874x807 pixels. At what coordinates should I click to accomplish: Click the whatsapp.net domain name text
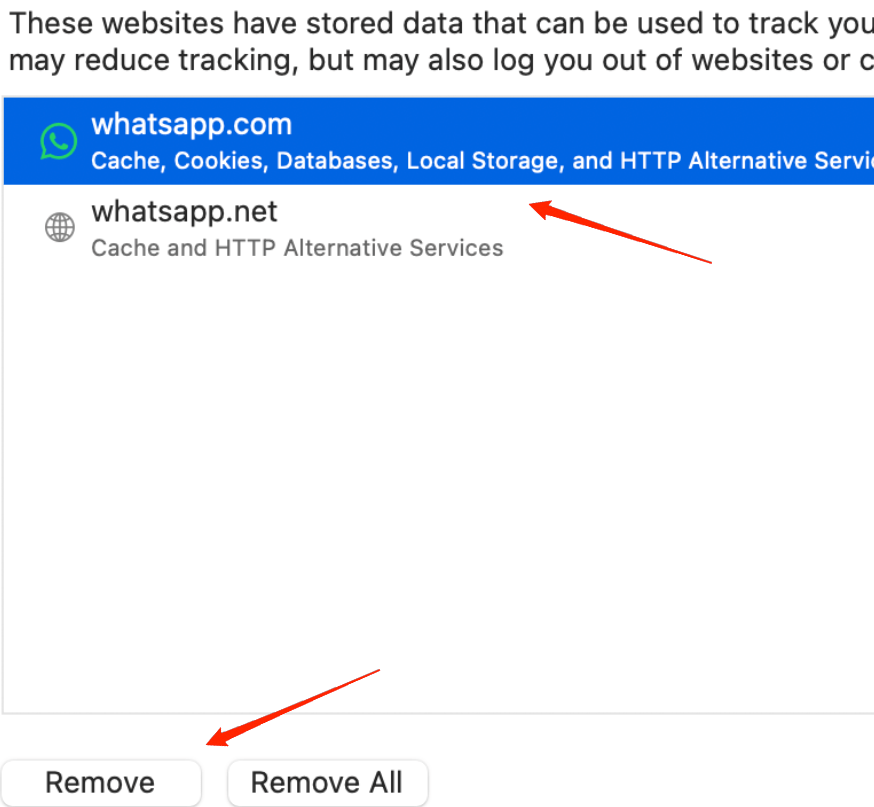[184, 211]
